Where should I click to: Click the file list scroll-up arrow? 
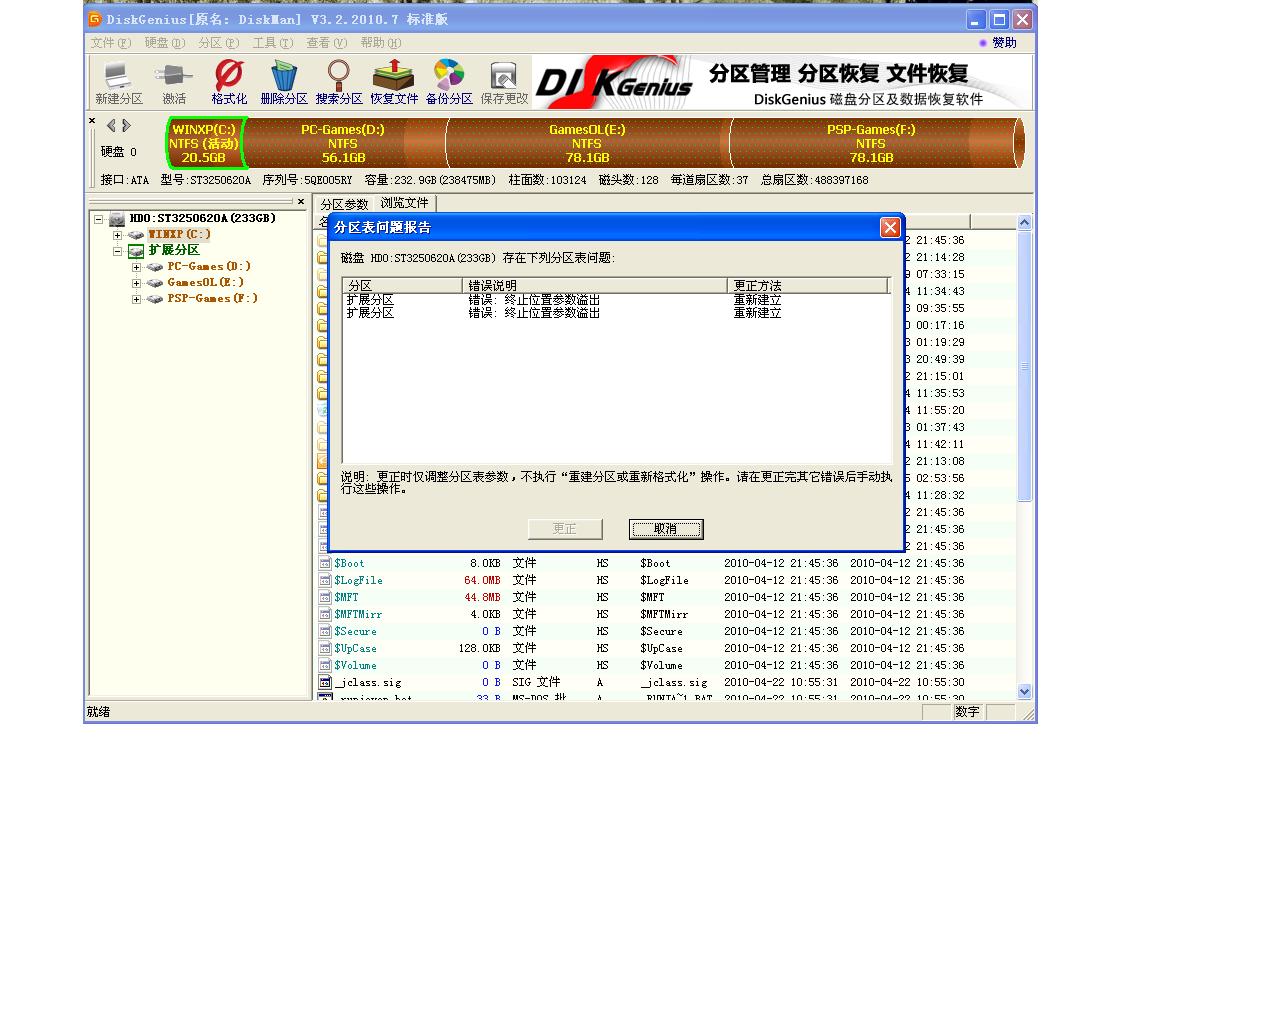pyautogui.click(x=1024, y=223)
